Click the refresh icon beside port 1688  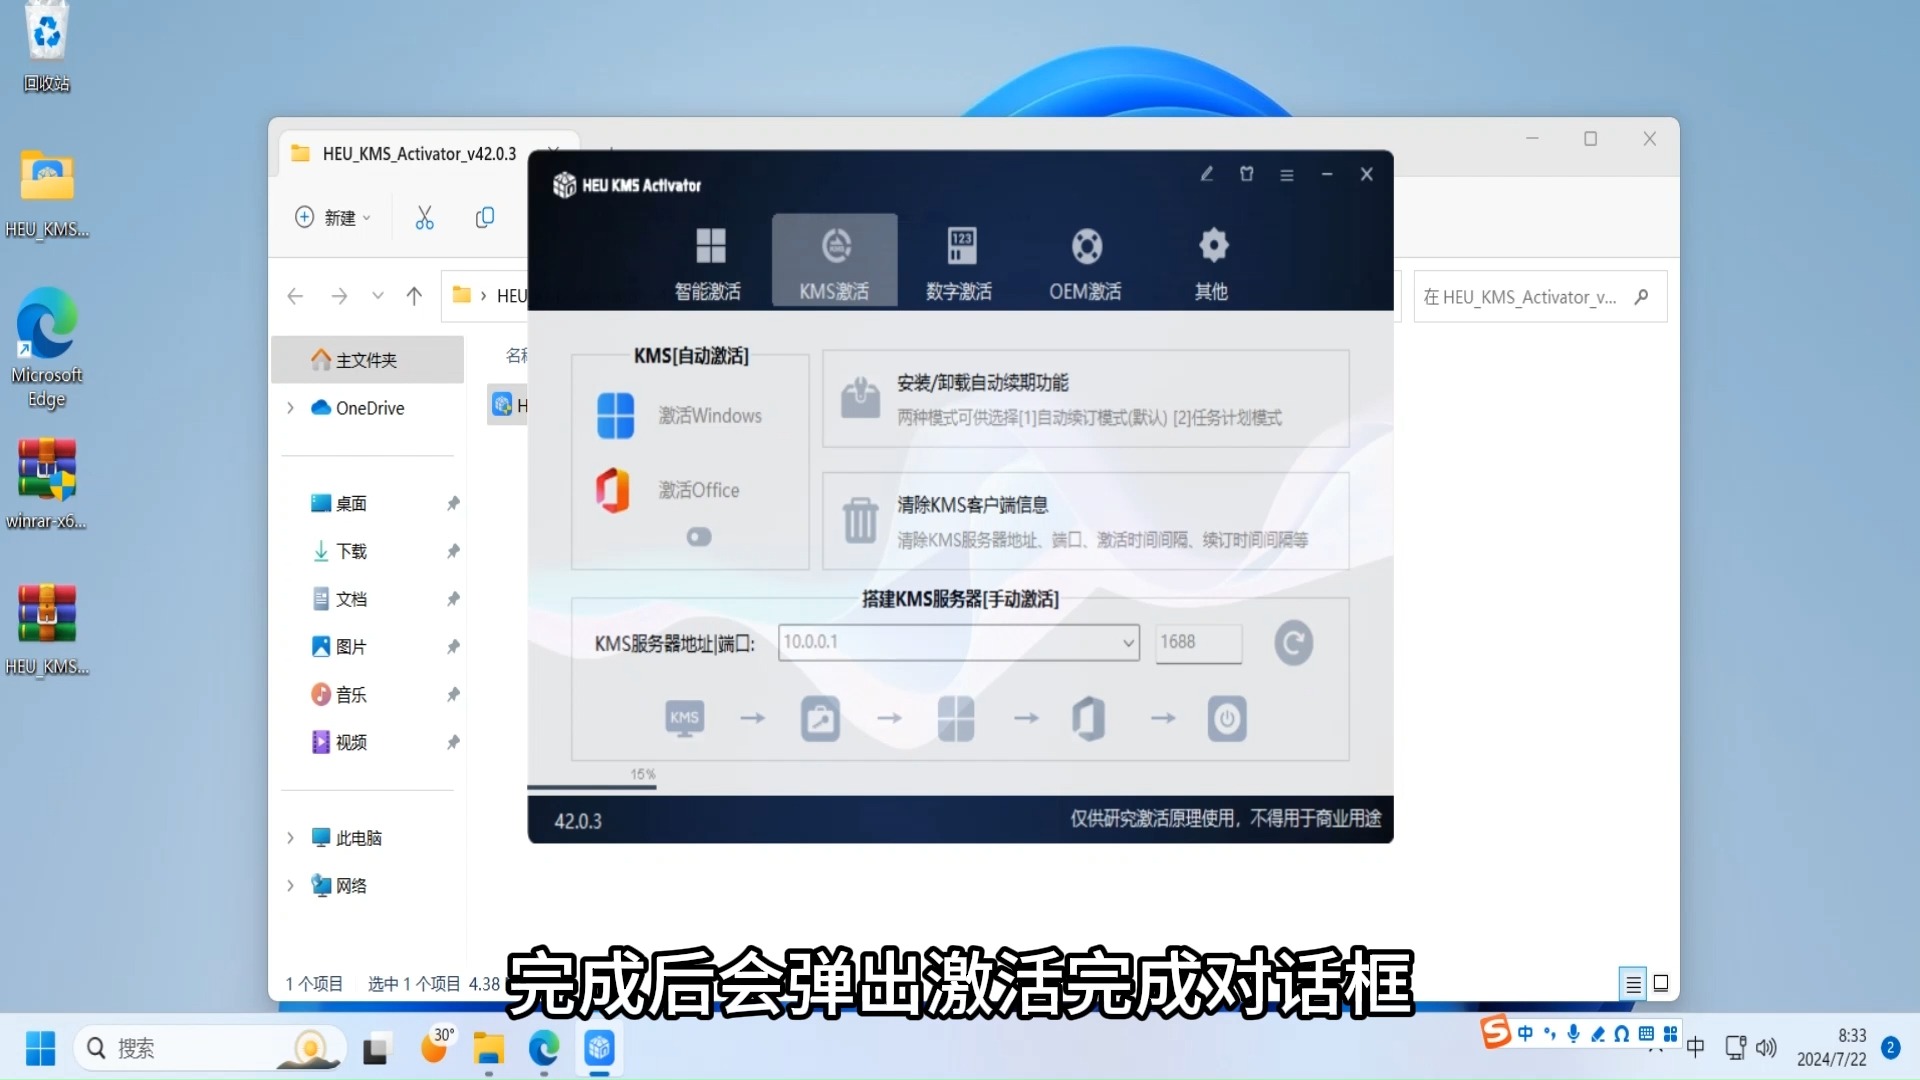(x=1292, y=643)
